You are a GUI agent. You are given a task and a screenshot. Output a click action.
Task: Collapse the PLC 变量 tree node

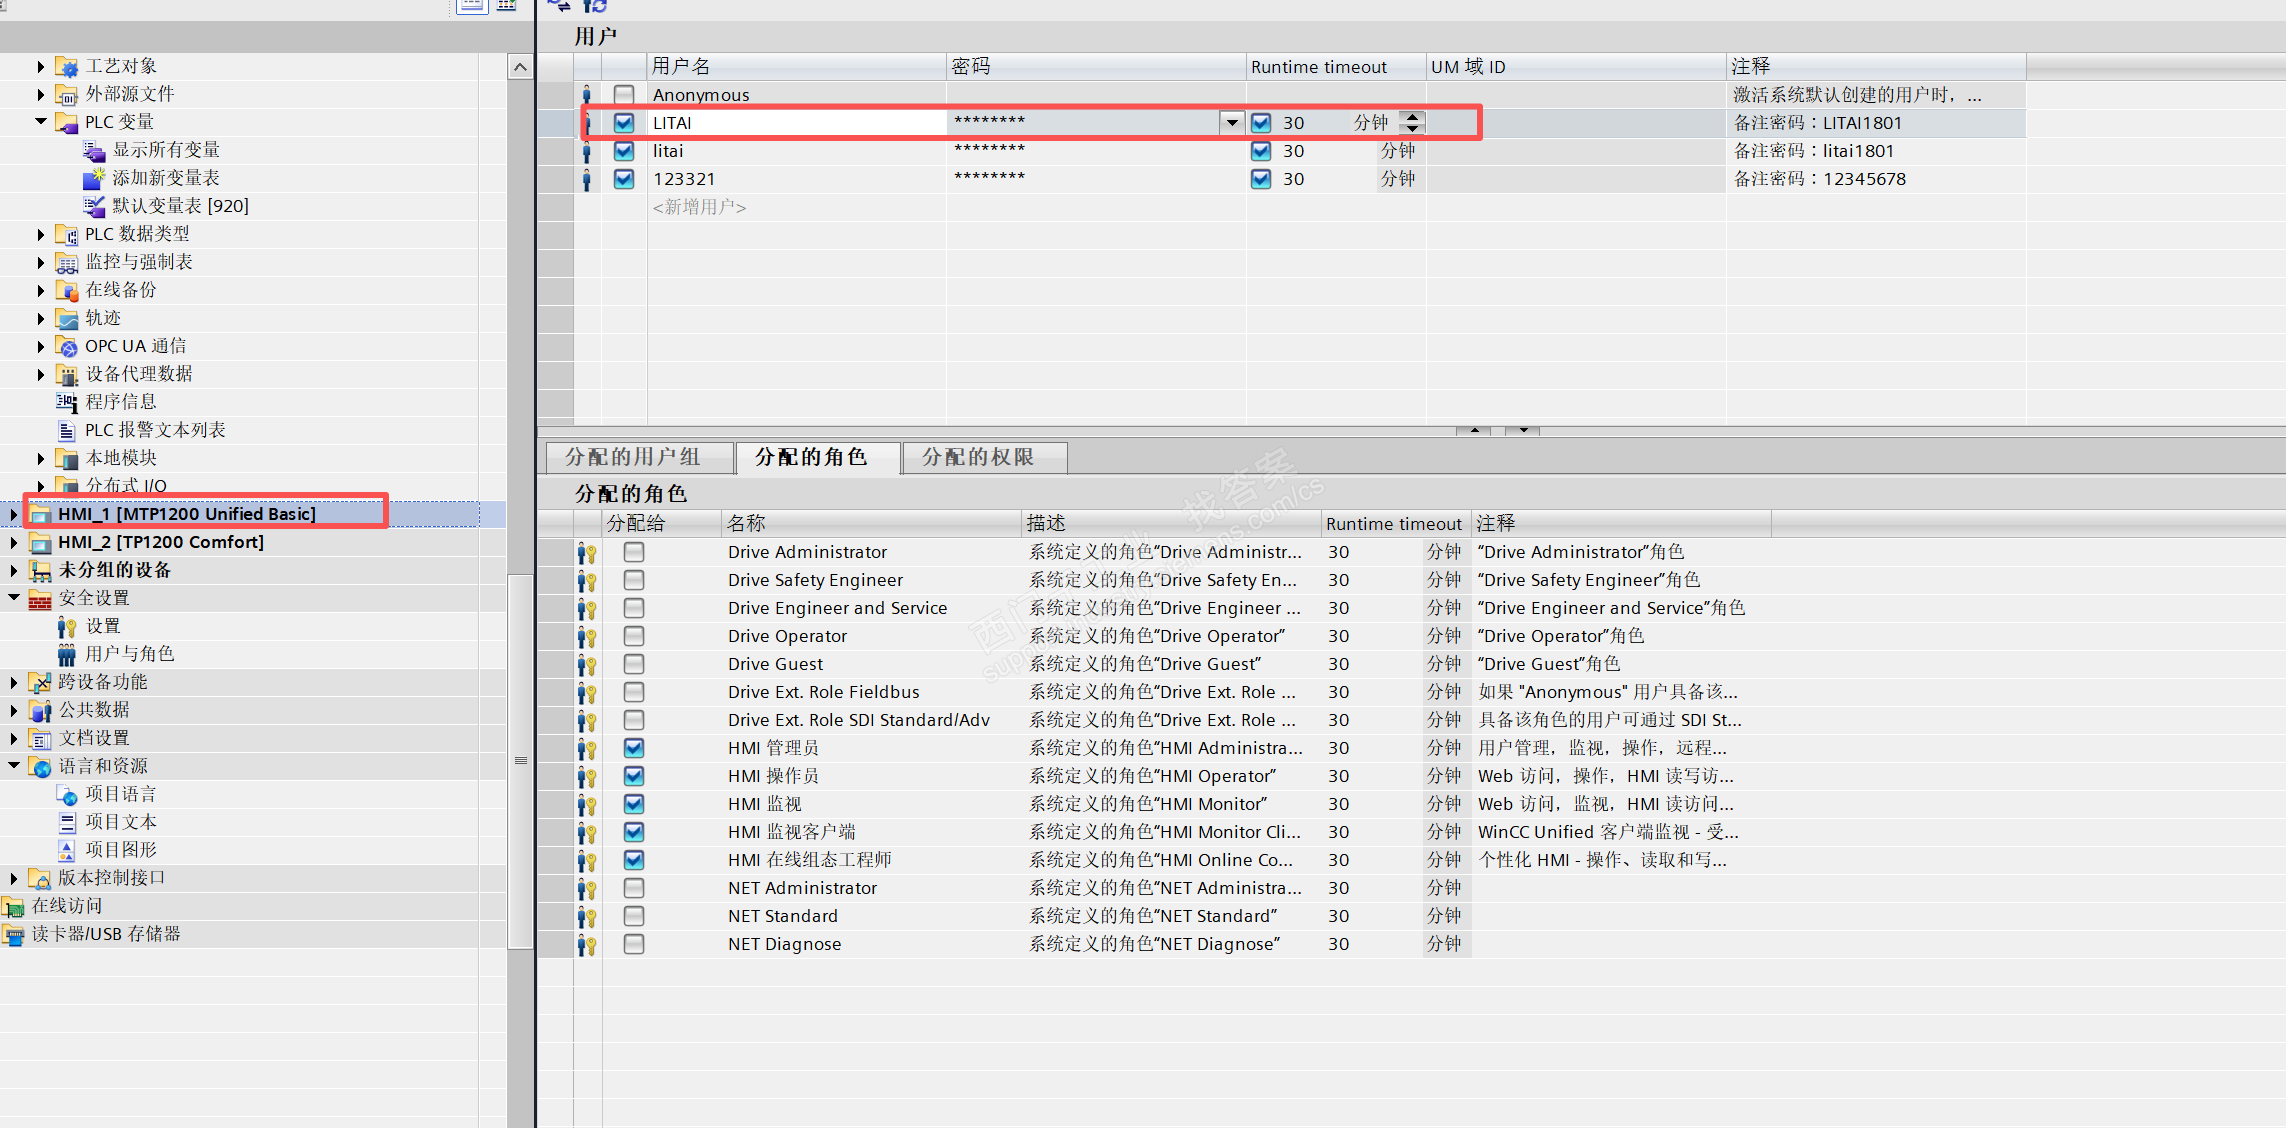coord(41,122)
